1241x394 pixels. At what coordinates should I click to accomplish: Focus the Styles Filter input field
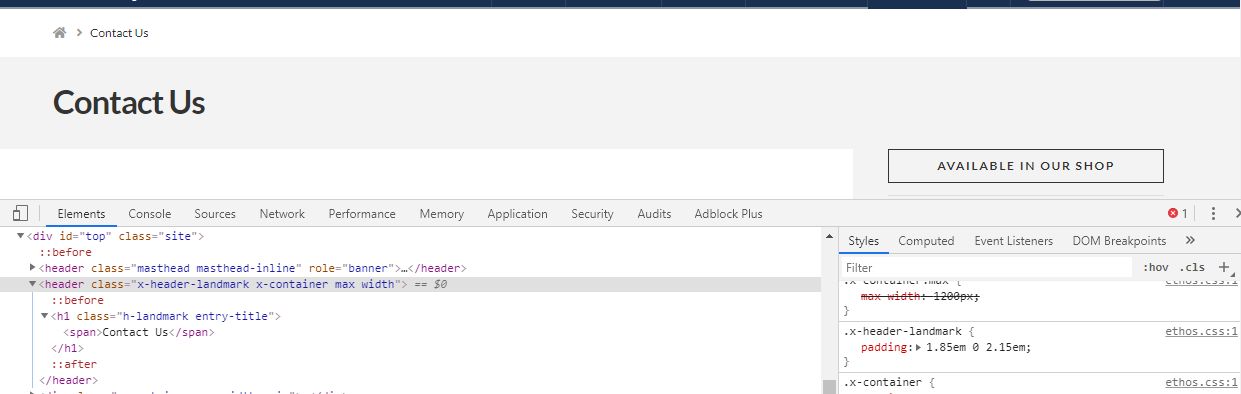pyautogui.click(x=986, y=268)
